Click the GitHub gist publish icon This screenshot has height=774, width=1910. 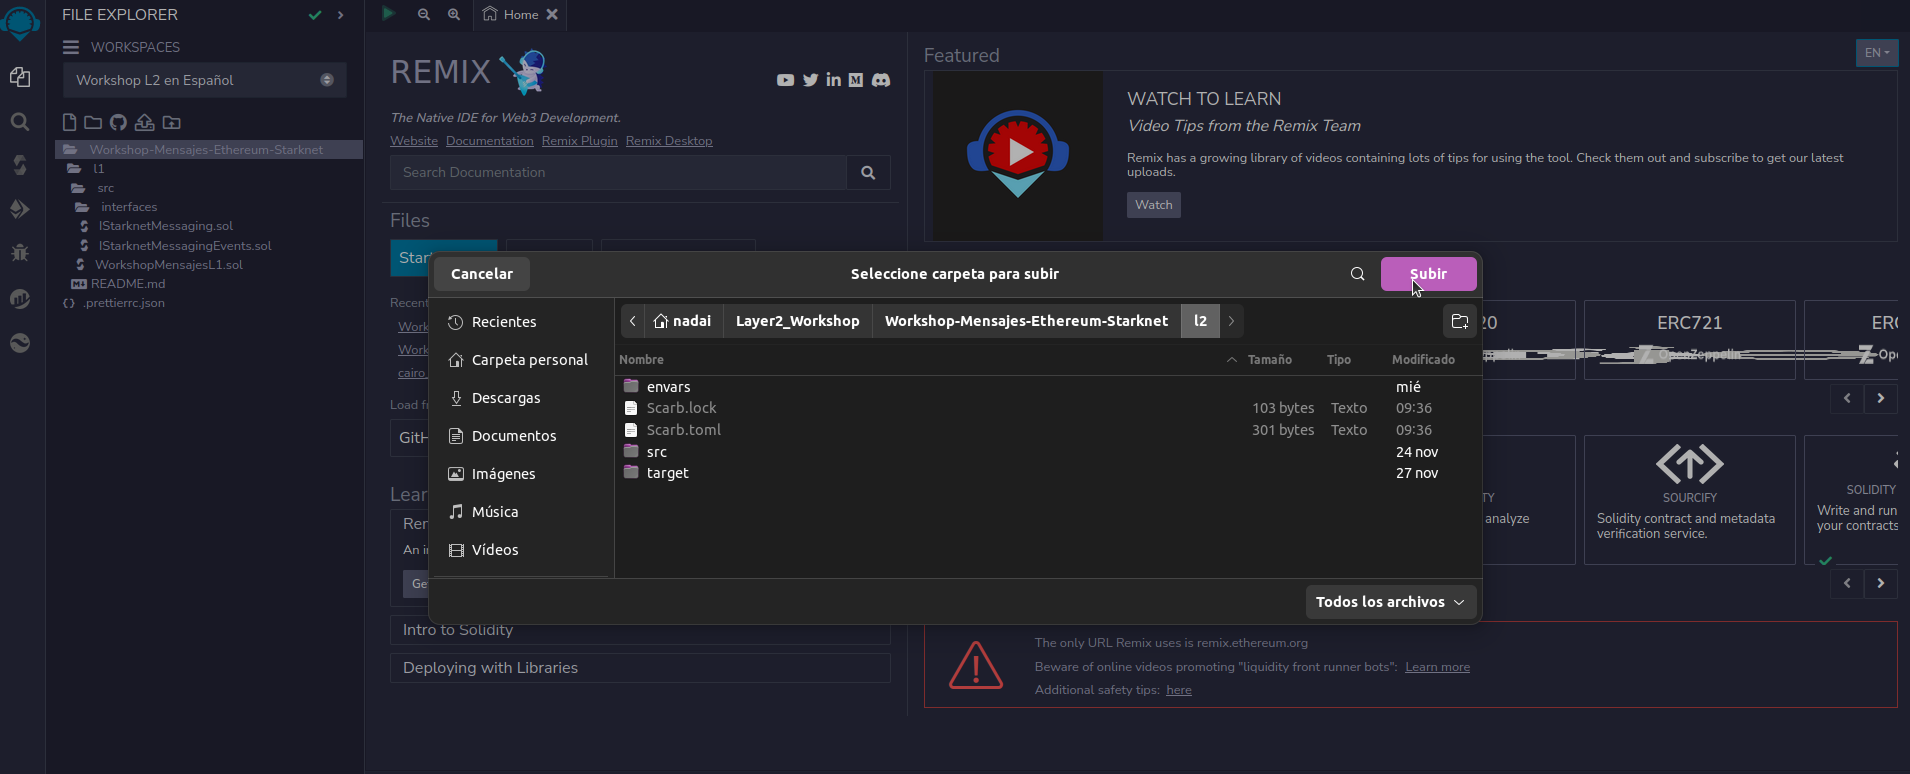click(x=118, y=122)
